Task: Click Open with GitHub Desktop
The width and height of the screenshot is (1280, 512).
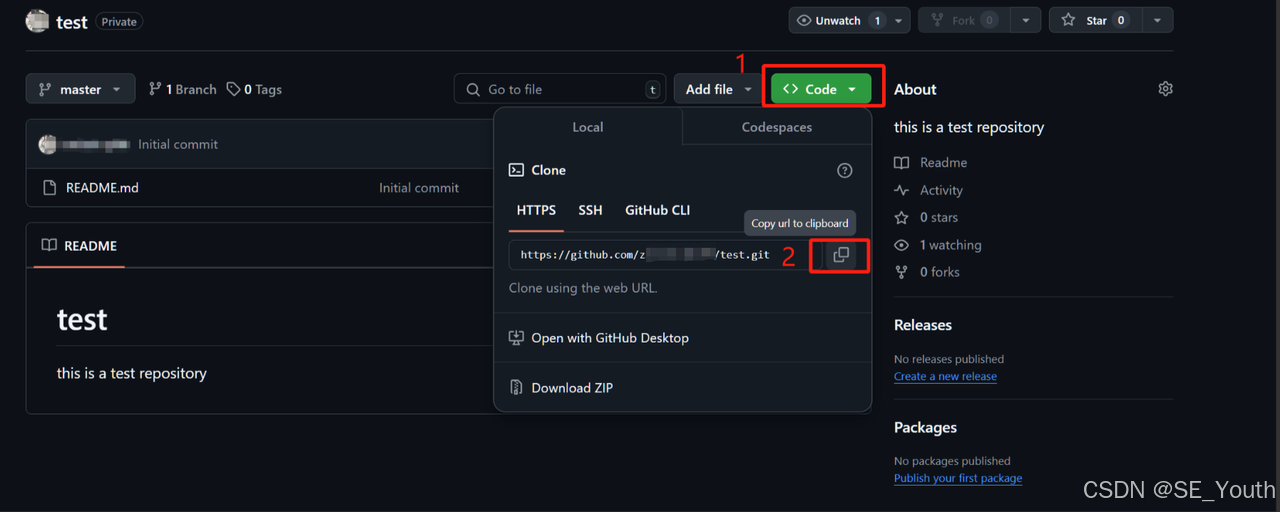Action: pos(610,338)
